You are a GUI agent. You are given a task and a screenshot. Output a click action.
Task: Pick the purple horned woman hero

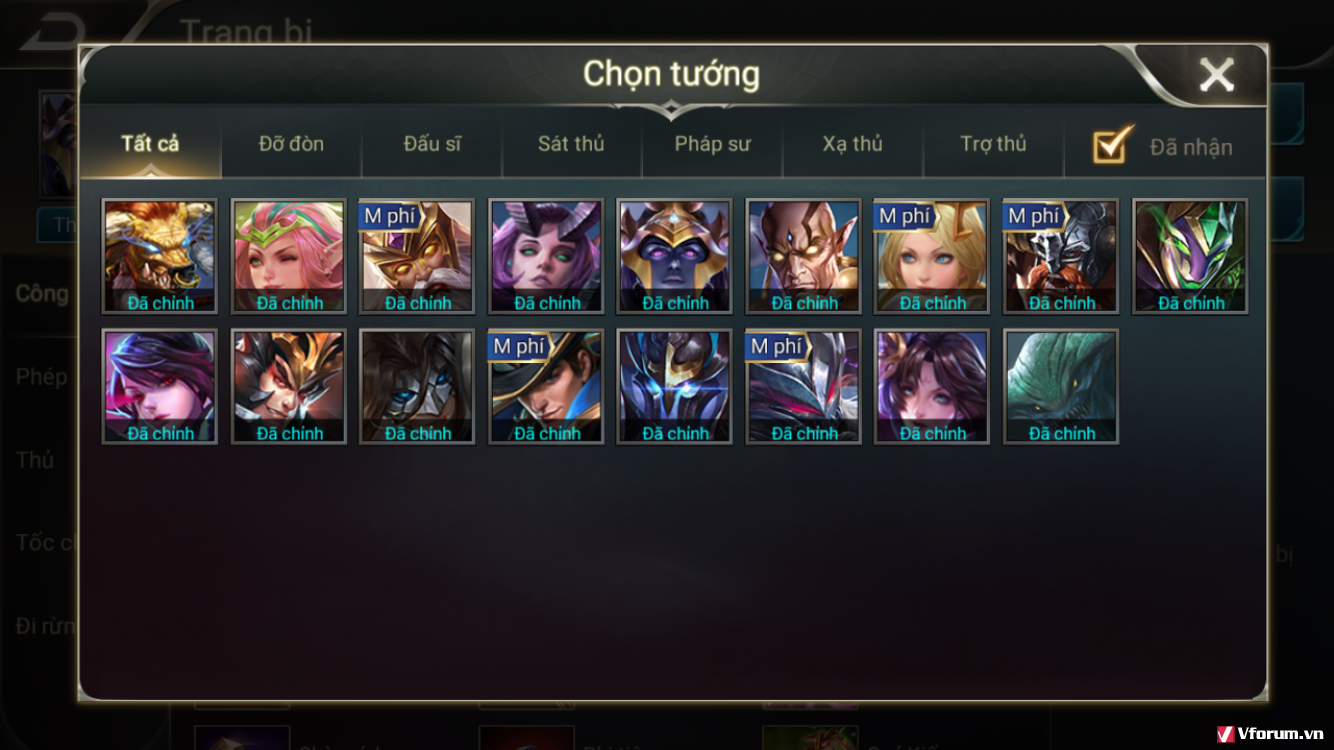[x=546, y=256]
